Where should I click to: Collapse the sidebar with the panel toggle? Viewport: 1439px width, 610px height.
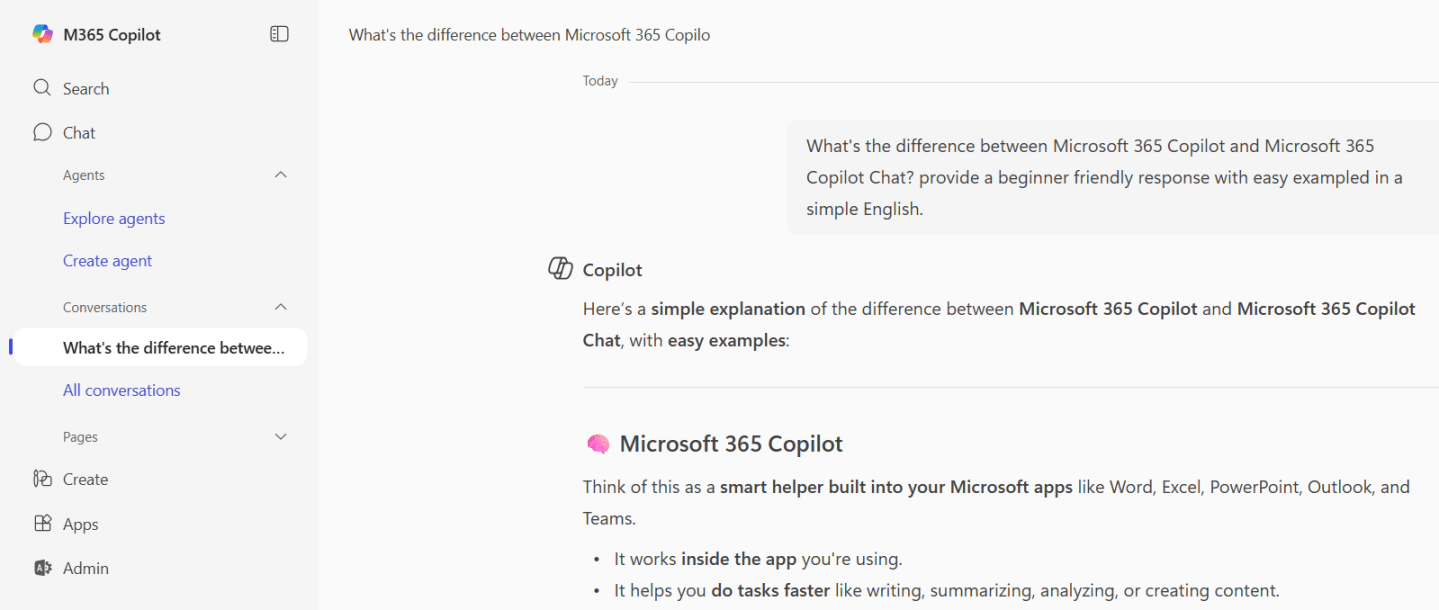click(278, 33)
